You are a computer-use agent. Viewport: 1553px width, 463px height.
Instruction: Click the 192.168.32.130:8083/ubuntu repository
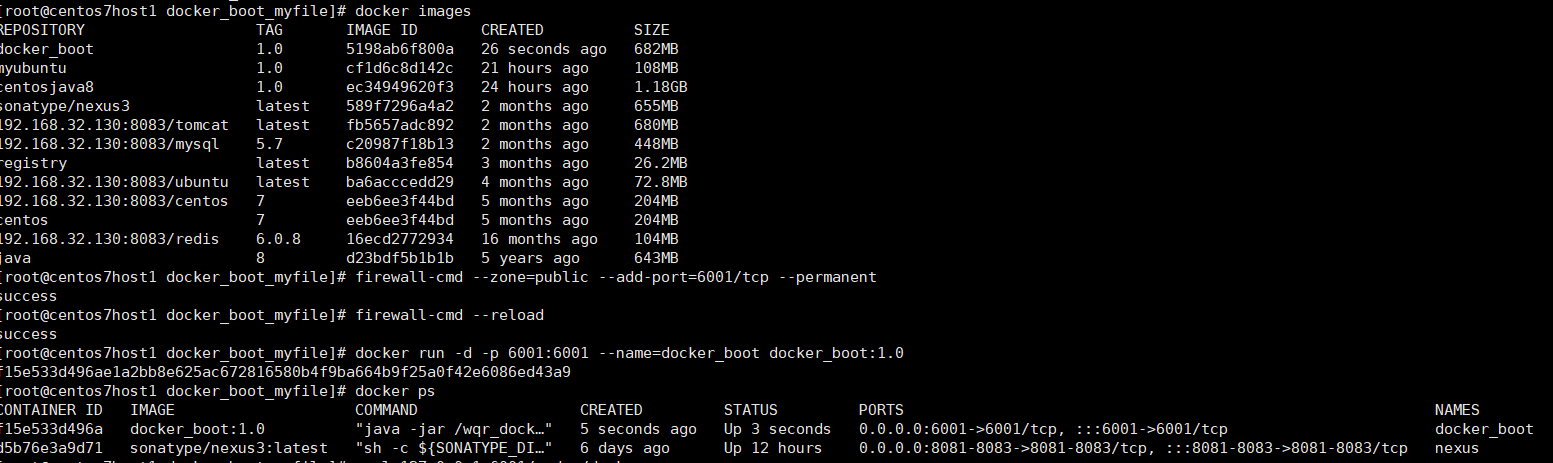(x=114, y=182)
